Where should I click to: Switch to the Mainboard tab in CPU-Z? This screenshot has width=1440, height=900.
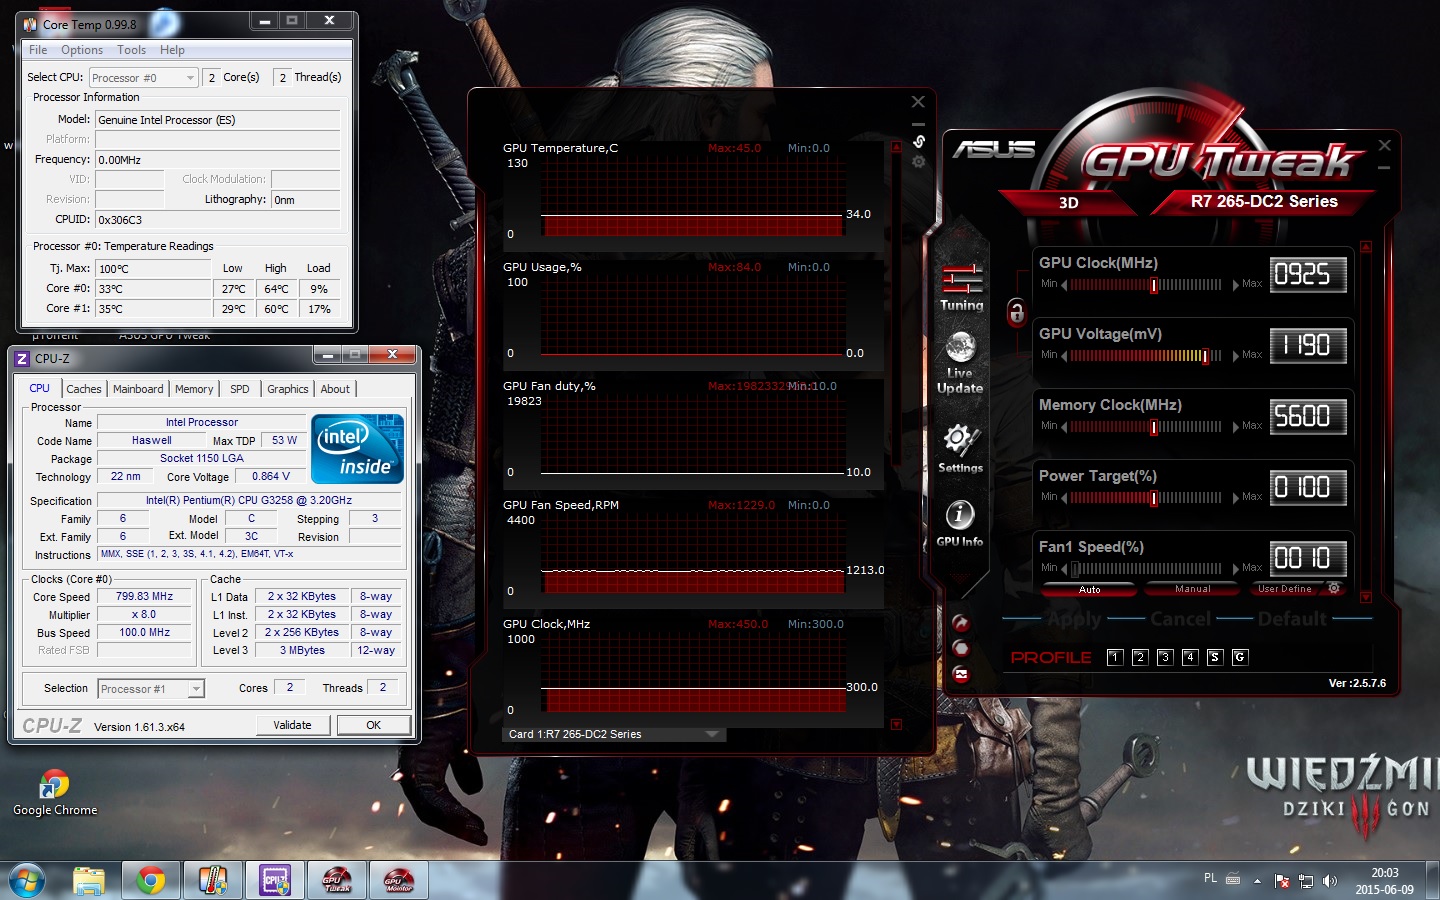(x=138, y=389)
